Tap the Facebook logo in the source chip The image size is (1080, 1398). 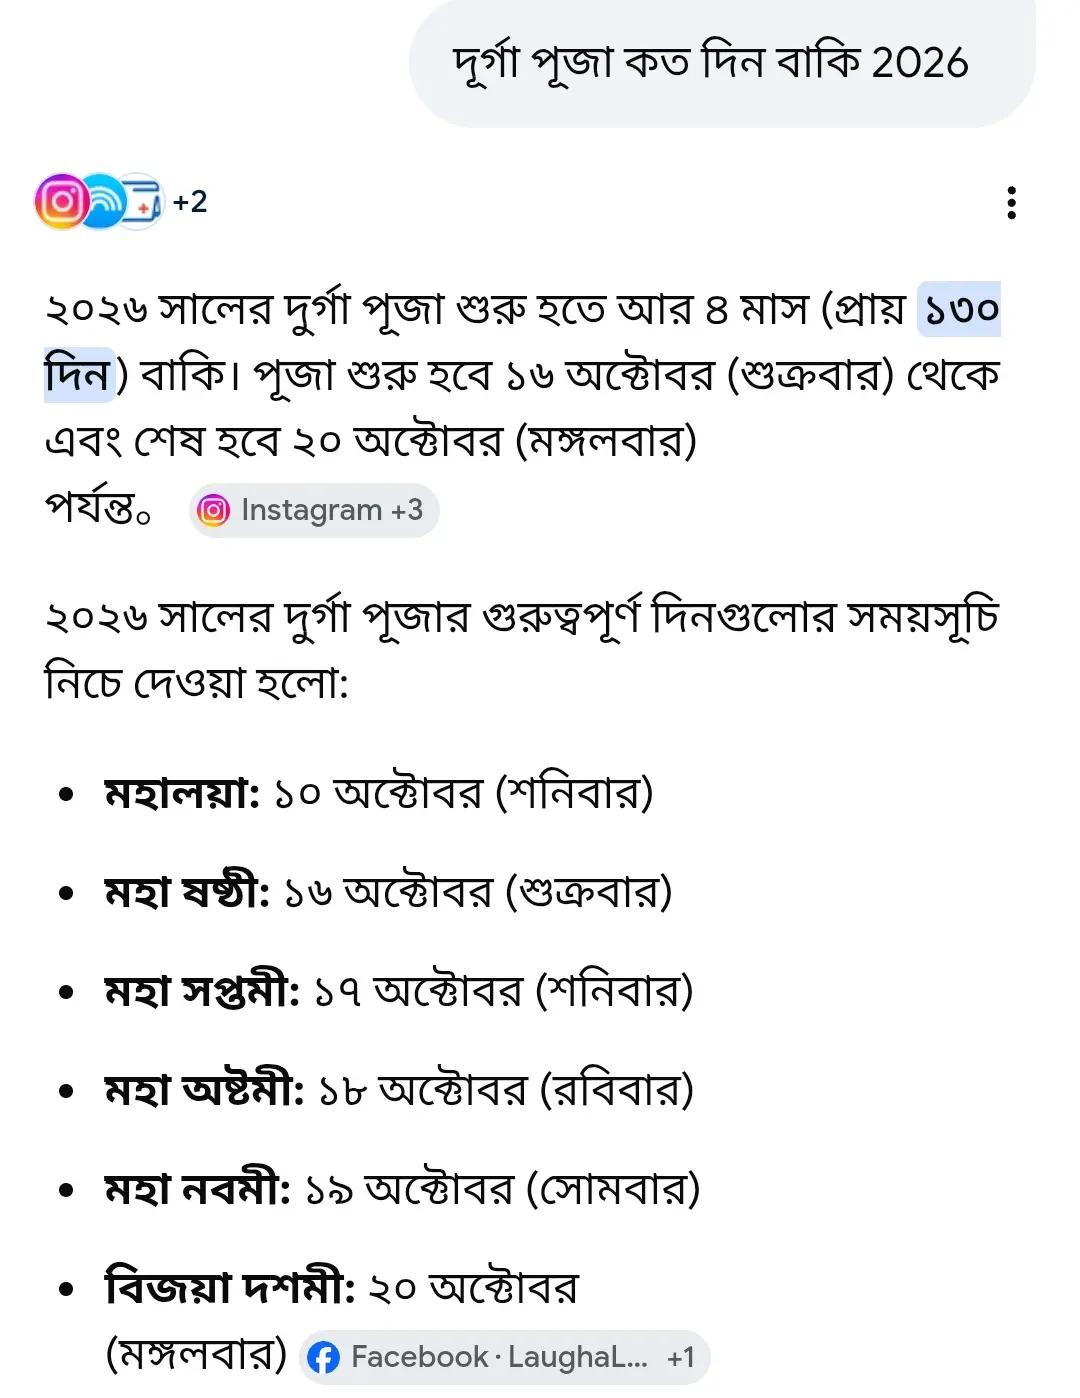click(324, 1357)
